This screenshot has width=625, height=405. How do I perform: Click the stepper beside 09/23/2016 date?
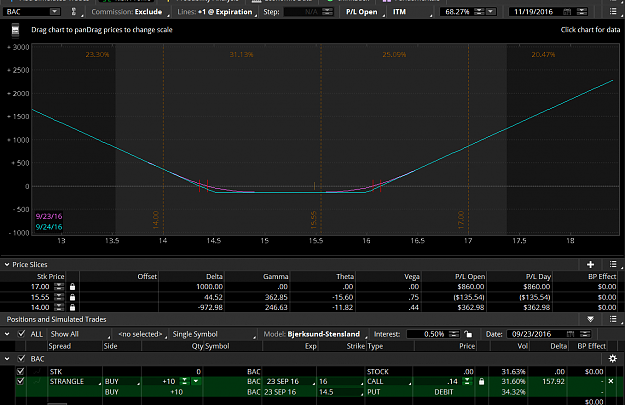tap(585, 334)
